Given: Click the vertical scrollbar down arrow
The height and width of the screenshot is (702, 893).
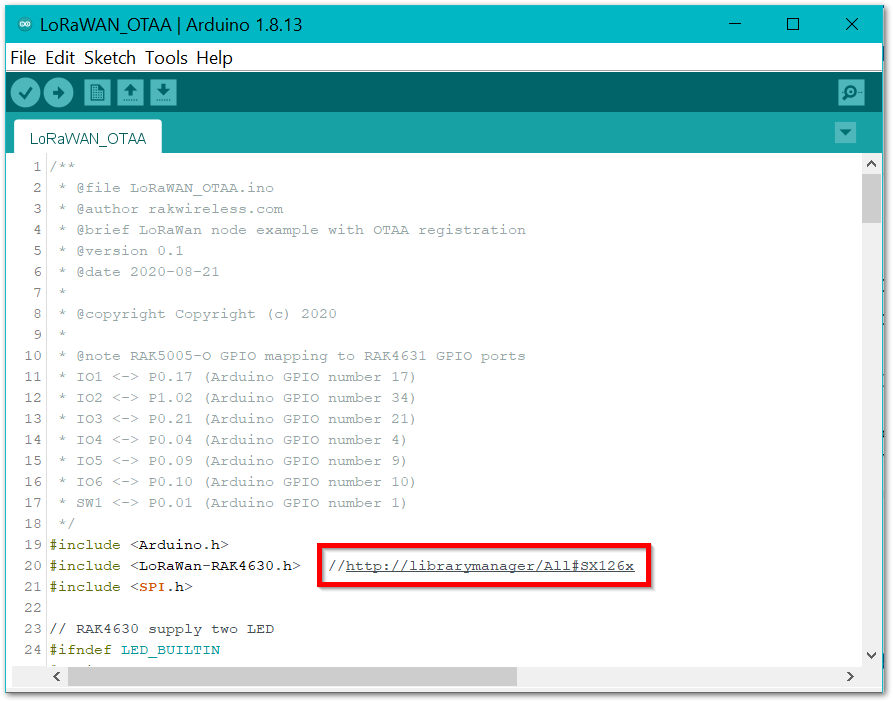Looking at the screenshot, I should (x=871, y=655).
